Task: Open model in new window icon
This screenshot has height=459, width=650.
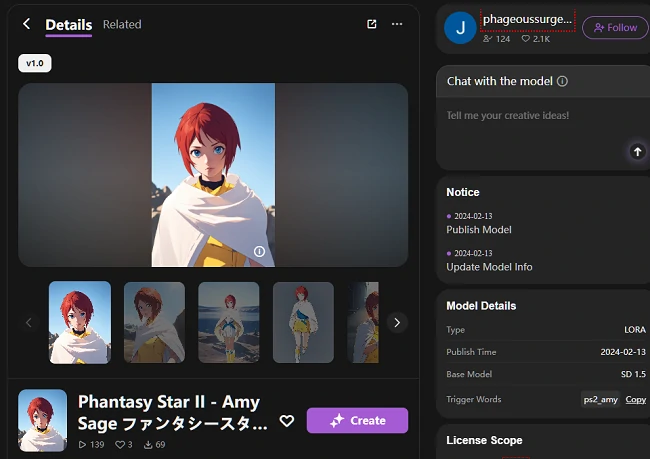Action: point(372,24)
